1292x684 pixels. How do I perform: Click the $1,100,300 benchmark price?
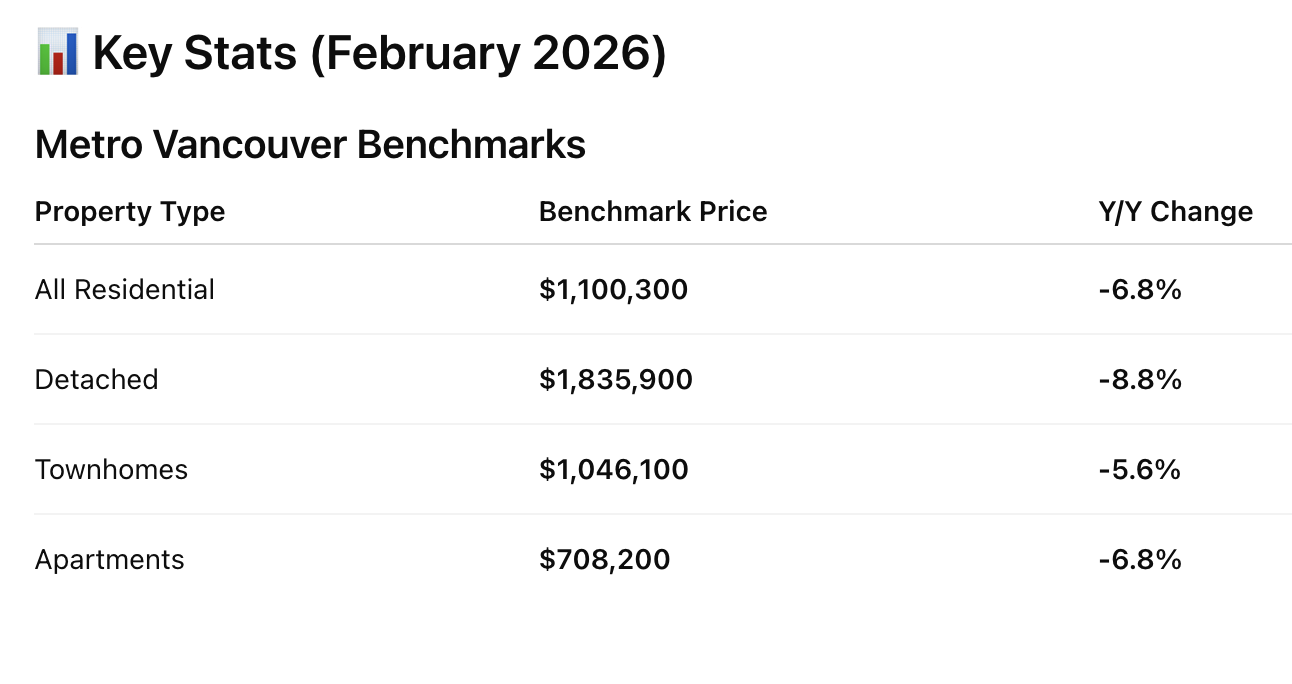[614, 290]
